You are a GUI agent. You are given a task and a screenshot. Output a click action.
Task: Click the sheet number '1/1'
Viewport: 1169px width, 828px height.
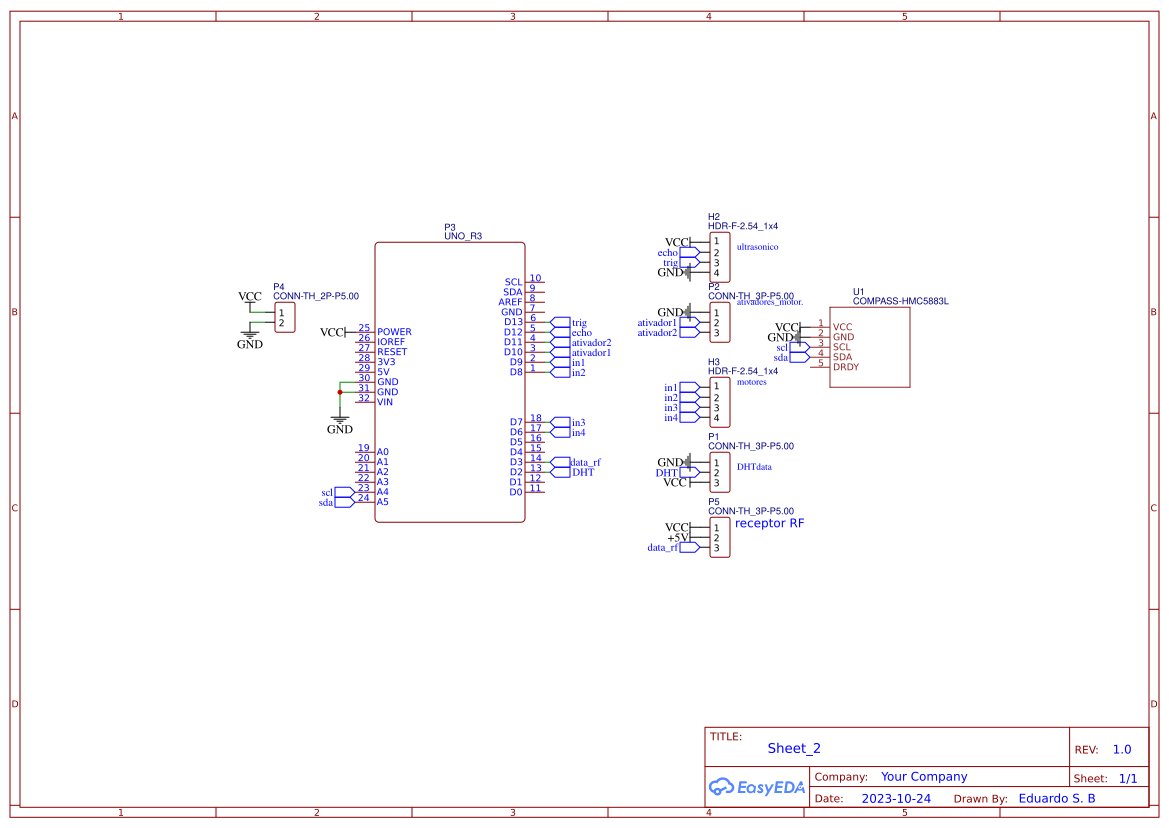1128,778
